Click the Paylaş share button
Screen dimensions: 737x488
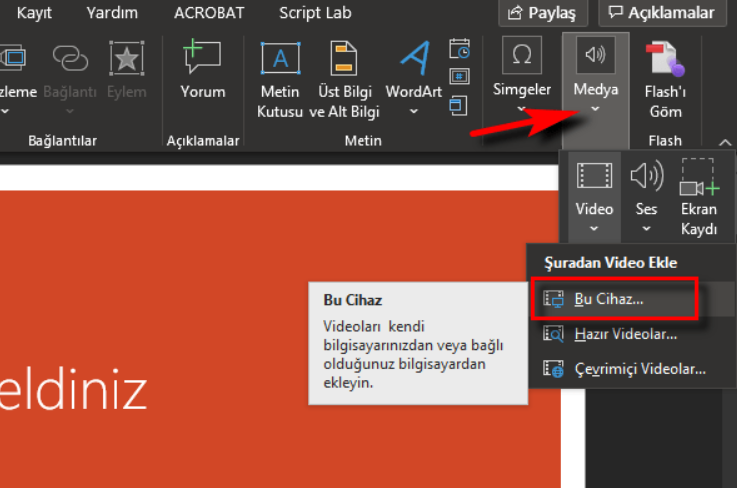(543, 13)
